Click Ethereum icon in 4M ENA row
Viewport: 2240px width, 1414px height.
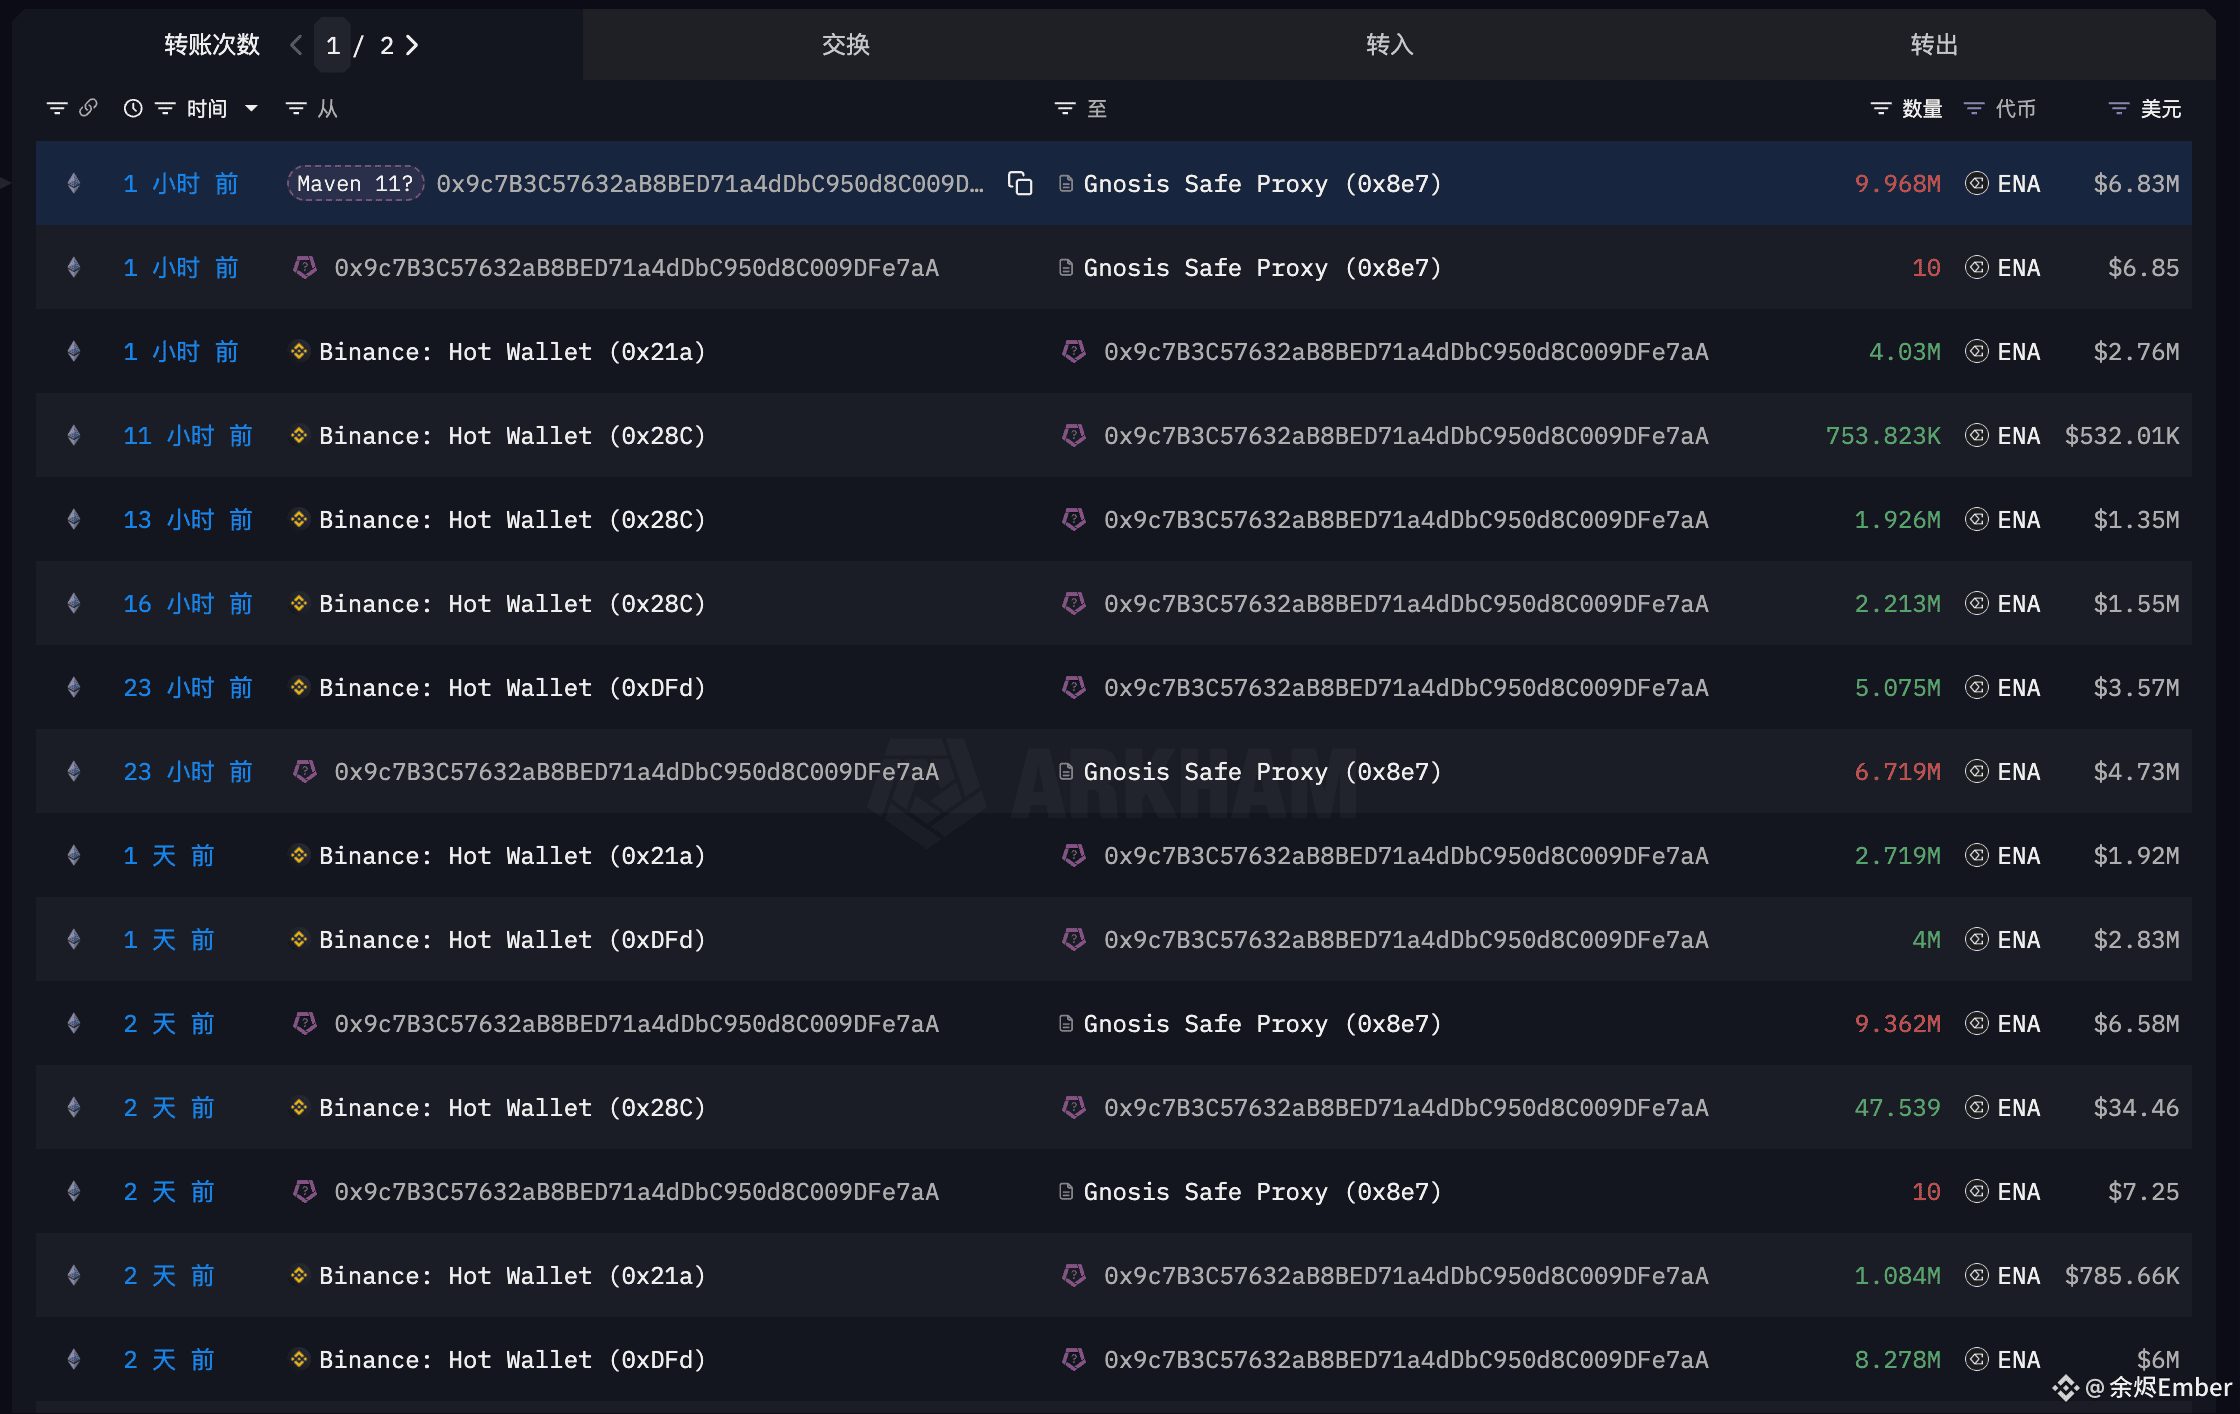(73, 939)
